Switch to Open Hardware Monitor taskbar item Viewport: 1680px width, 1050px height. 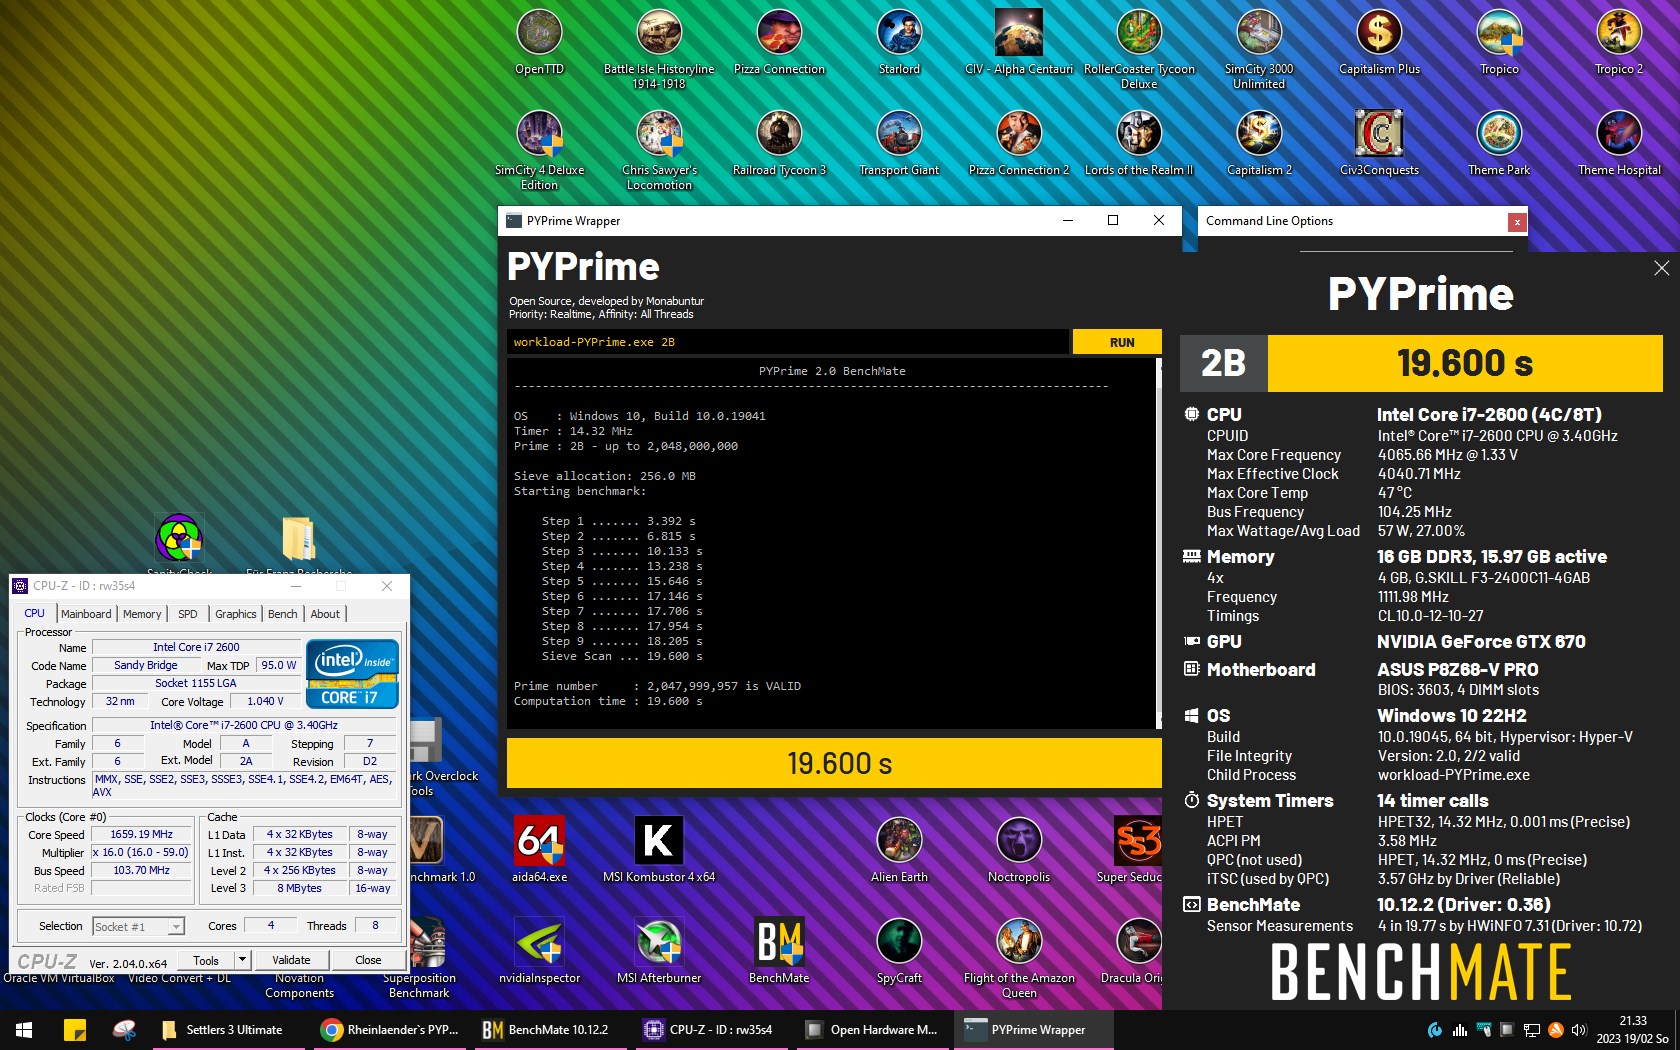tap(872, 1029)
